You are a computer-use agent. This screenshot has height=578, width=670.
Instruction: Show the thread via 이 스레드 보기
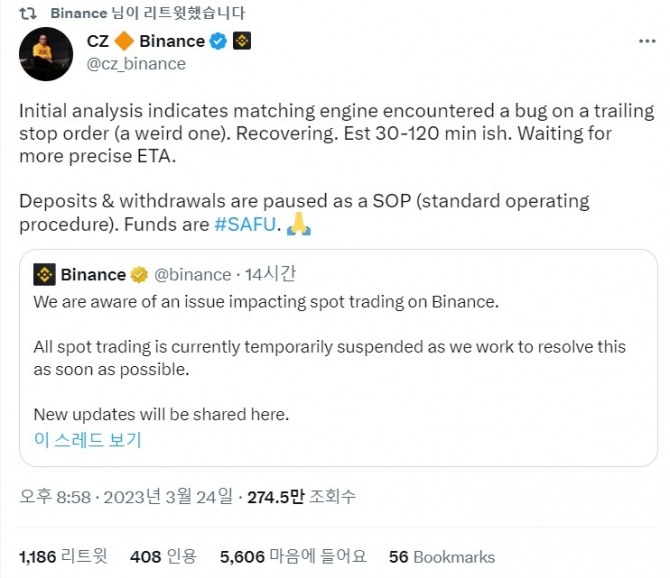[87, 439]
